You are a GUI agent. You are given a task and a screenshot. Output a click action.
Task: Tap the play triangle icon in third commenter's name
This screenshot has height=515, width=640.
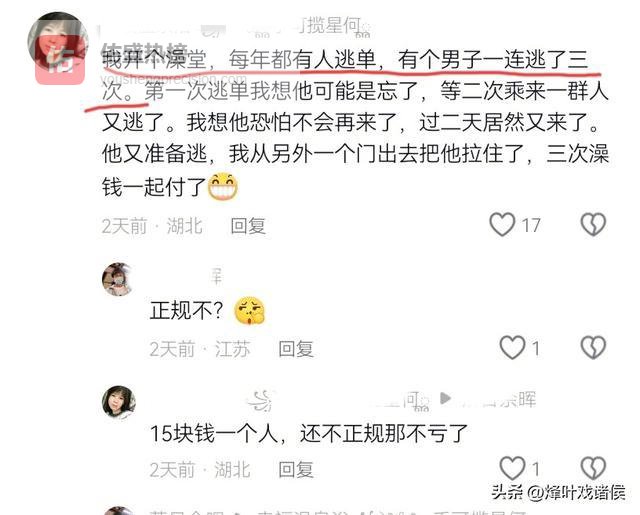pyautogui.click(x=445, y=398)
